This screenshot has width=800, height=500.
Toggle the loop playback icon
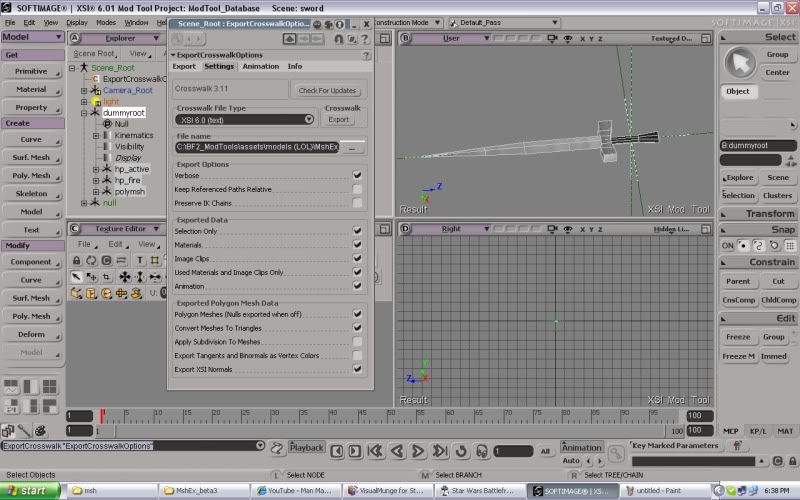pos(461,451)
